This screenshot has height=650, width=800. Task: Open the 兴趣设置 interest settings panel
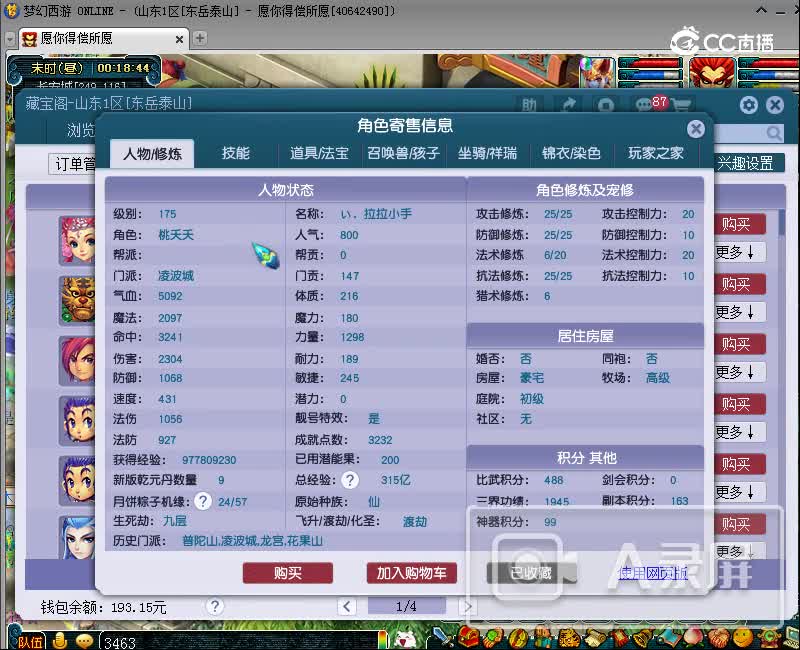(x=750, y=163)
